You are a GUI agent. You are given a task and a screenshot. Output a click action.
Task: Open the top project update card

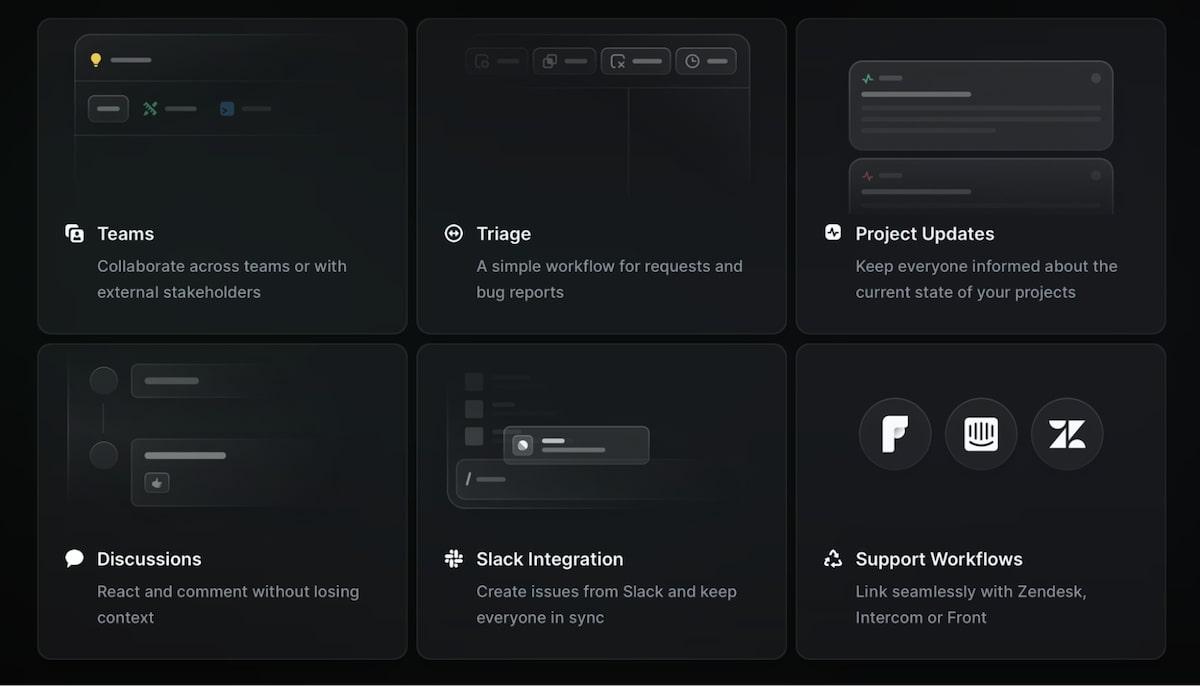click(980, 104)
